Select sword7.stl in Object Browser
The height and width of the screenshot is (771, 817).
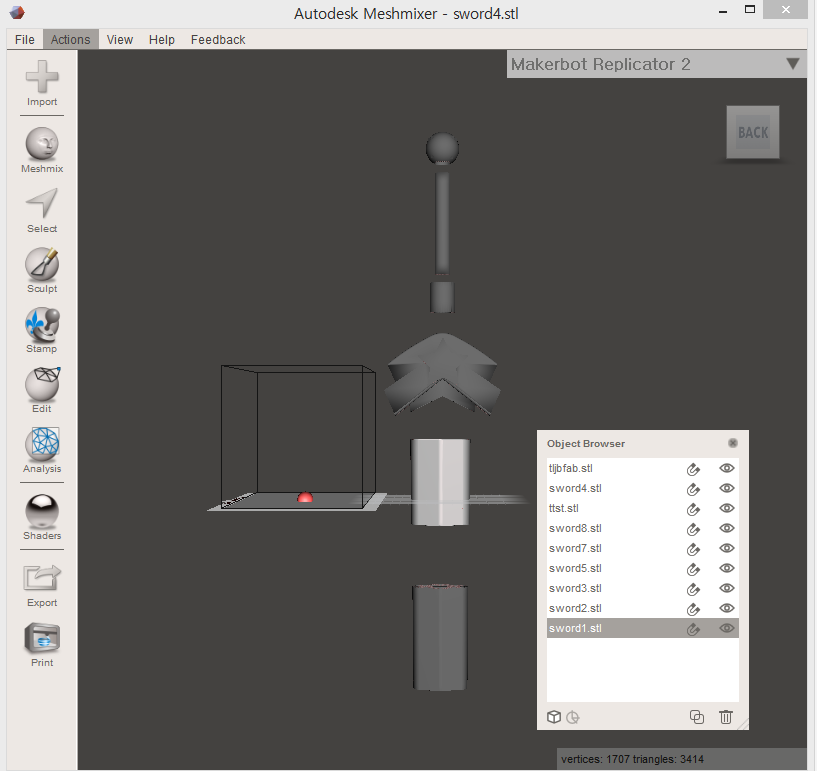(x=643, y=548)
